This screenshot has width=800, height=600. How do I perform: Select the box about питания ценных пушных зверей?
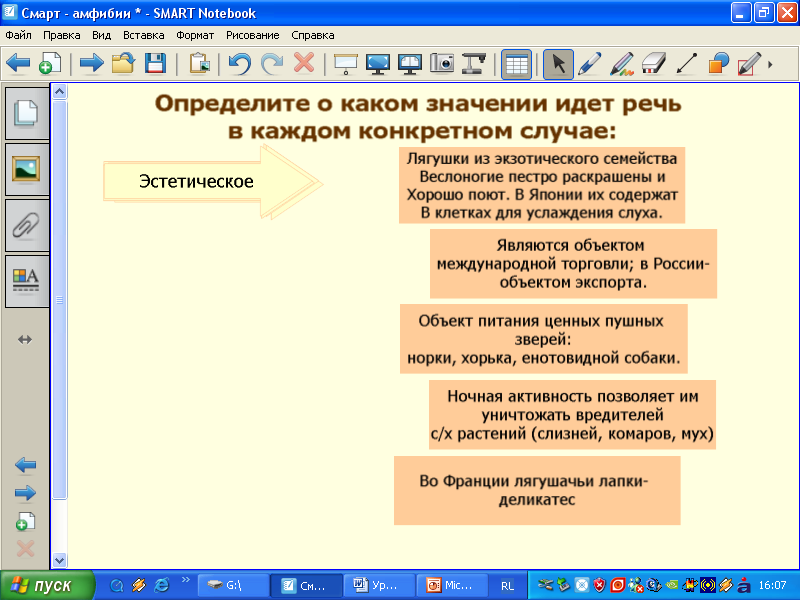click(x=544, y=339)
